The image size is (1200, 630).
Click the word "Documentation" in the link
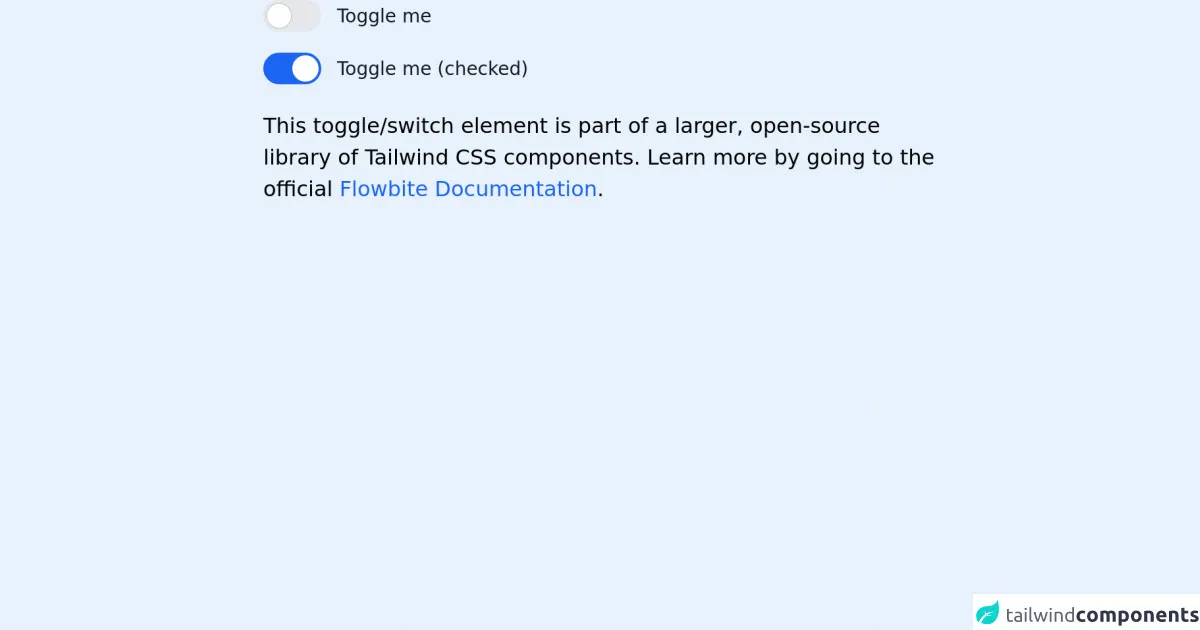[516, 189]
